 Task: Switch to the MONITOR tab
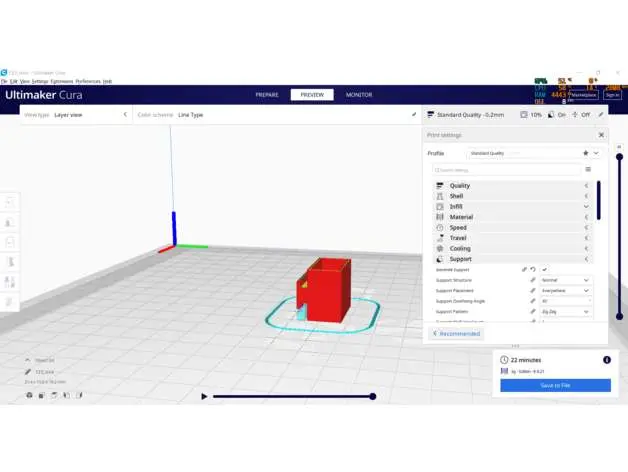click(359, 95)
